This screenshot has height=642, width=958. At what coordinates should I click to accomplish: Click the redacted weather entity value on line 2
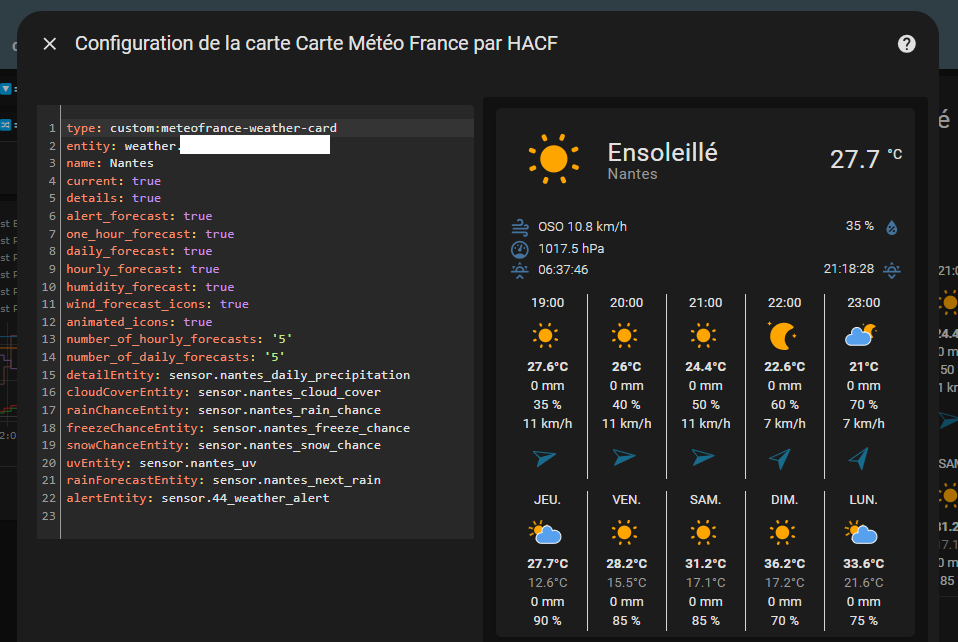tap(255, 145)
